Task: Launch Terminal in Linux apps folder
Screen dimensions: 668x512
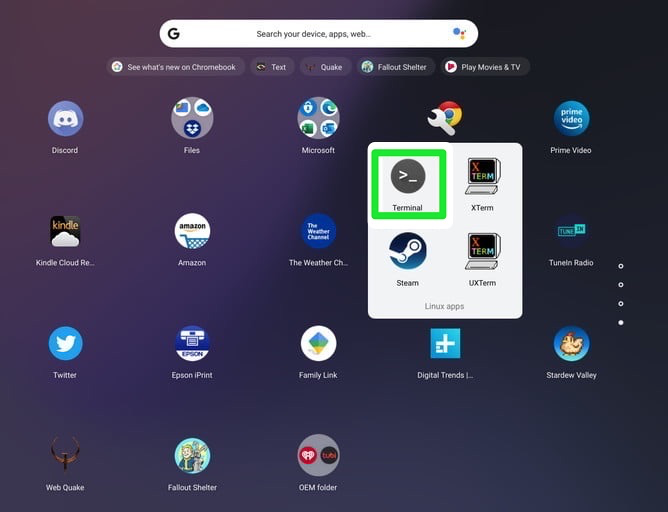Action: 408,176
